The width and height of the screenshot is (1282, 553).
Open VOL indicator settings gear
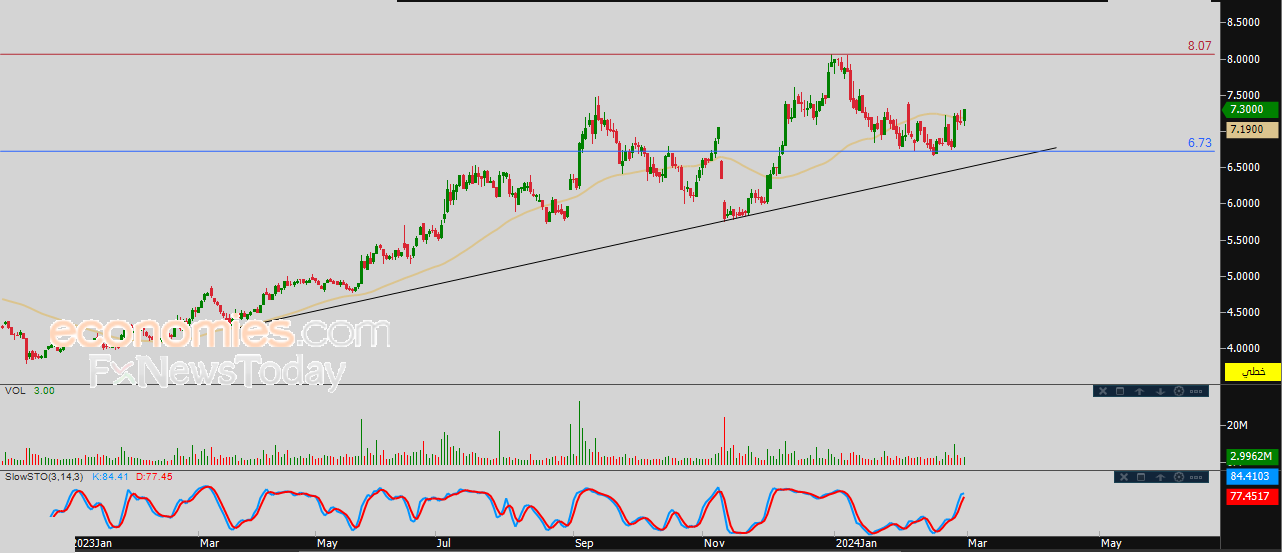(1178, 391)
